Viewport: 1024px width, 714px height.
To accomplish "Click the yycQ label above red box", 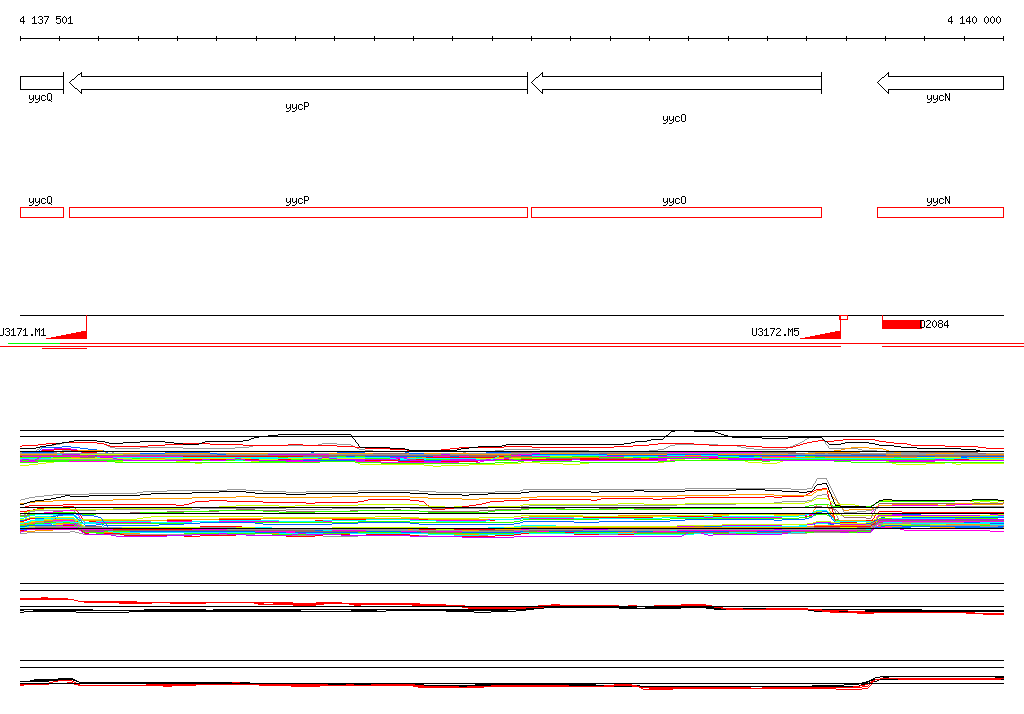I will pos(40,201).
